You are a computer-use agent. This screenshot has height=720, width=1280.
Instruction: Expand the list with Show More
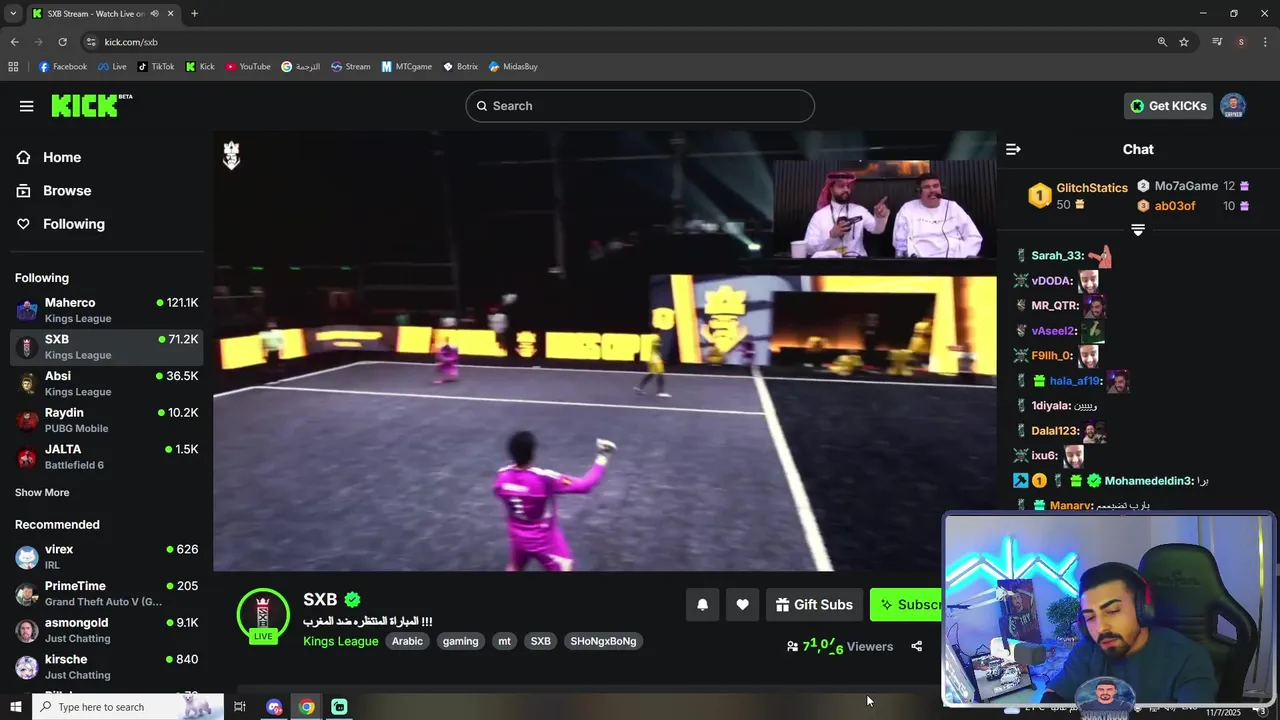(x=42, y=492)
